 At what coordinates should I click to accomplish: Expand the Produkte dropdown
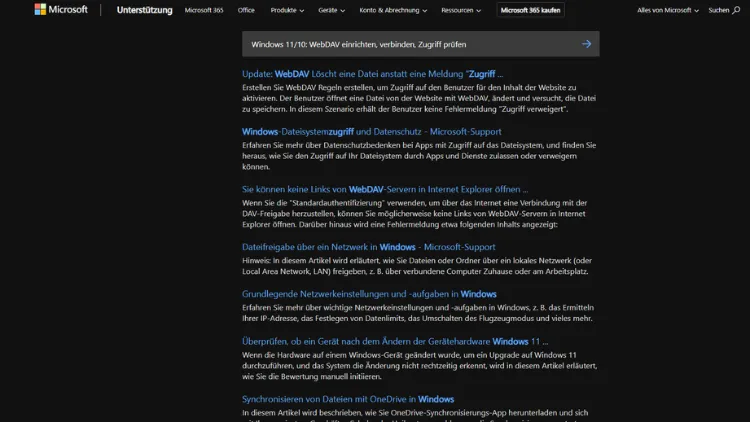coord(287,10)
